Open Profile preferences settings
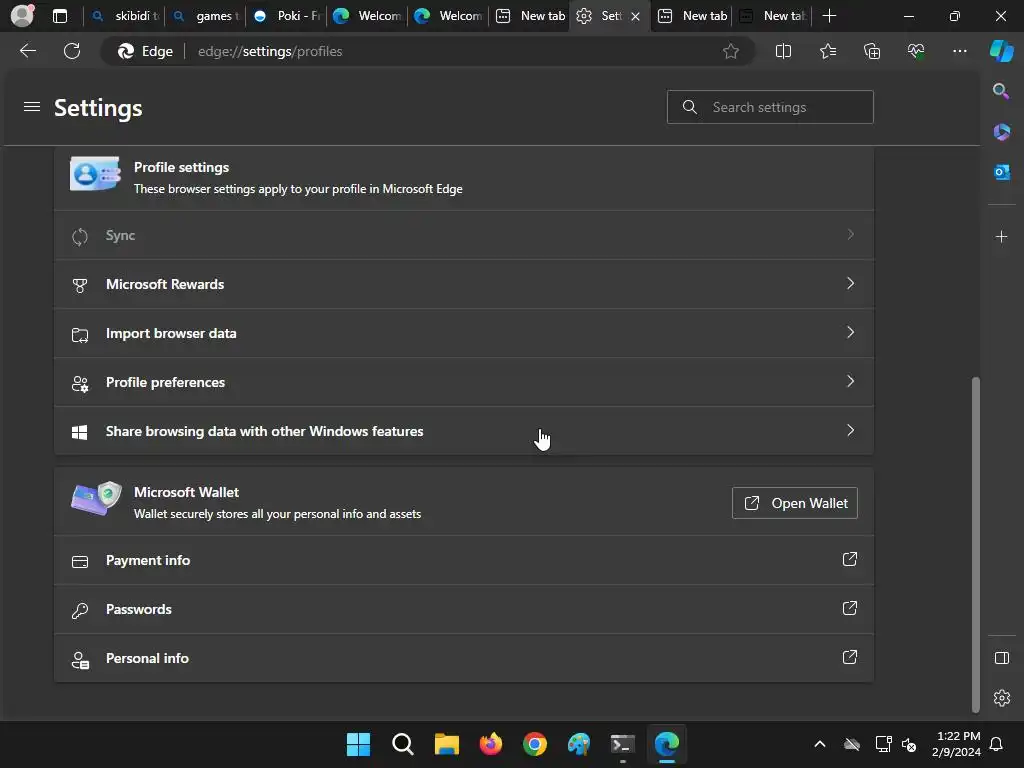1024x768 pixels. [464, 382]
